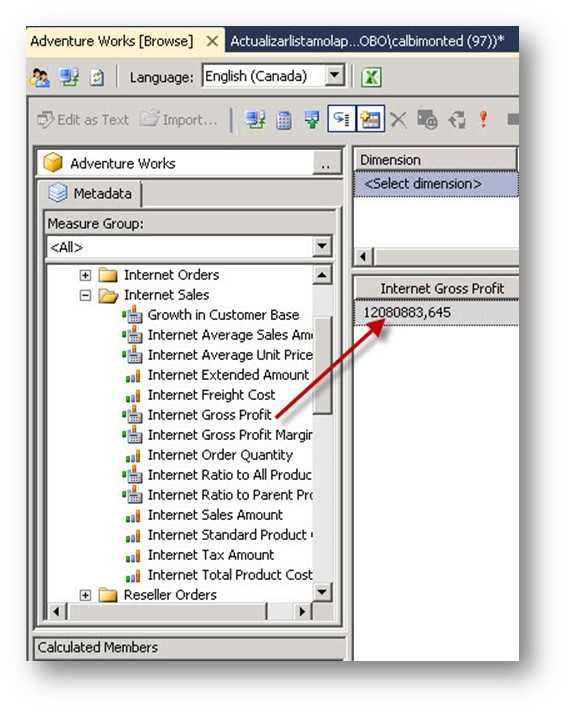This screenshot has width=571, height=713.
Task: Click the Cancel Query icon beside exclamation mark
Action: tap(513, 120)
